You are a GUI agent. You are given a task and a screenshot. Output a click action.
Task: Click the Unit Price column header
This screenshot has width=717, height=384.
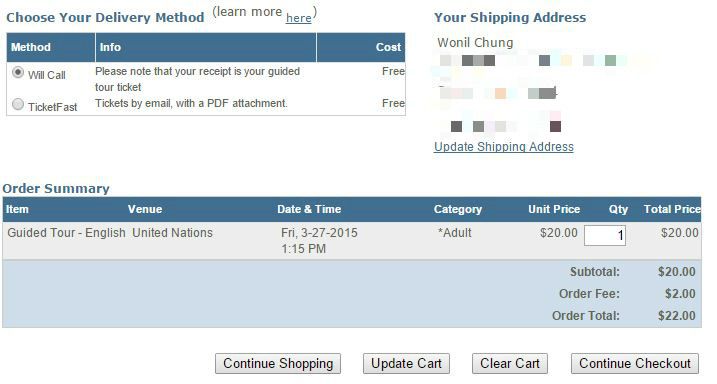coord(554,209)
